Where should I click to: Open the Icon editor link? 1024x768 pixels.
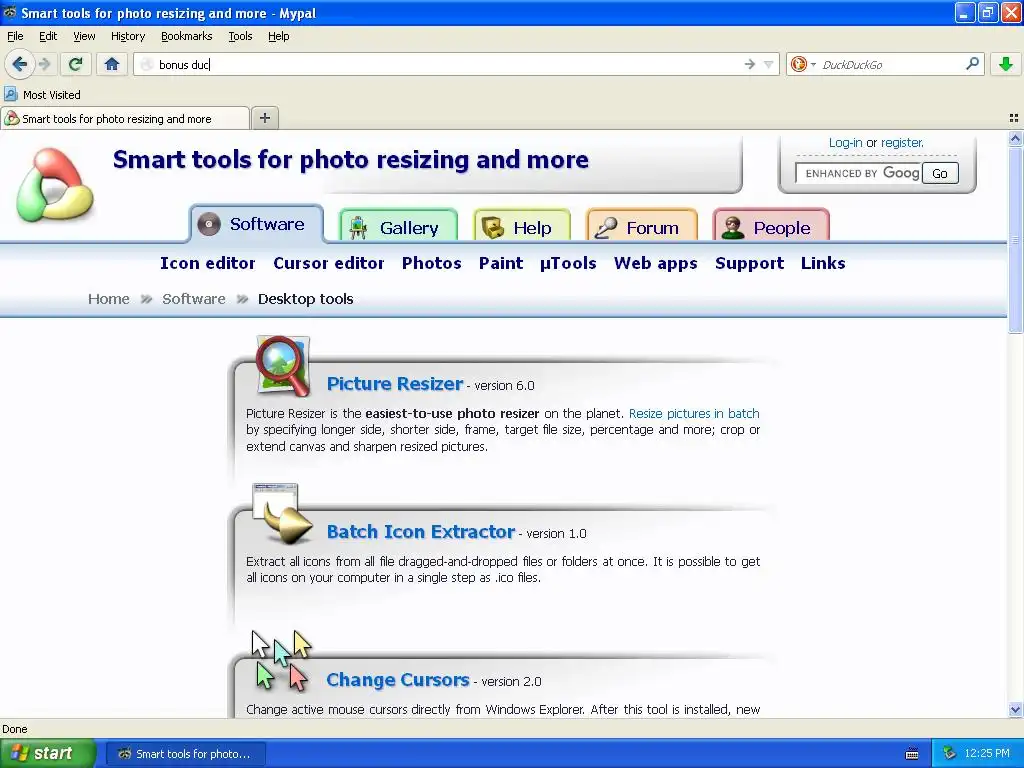point(208,263)
